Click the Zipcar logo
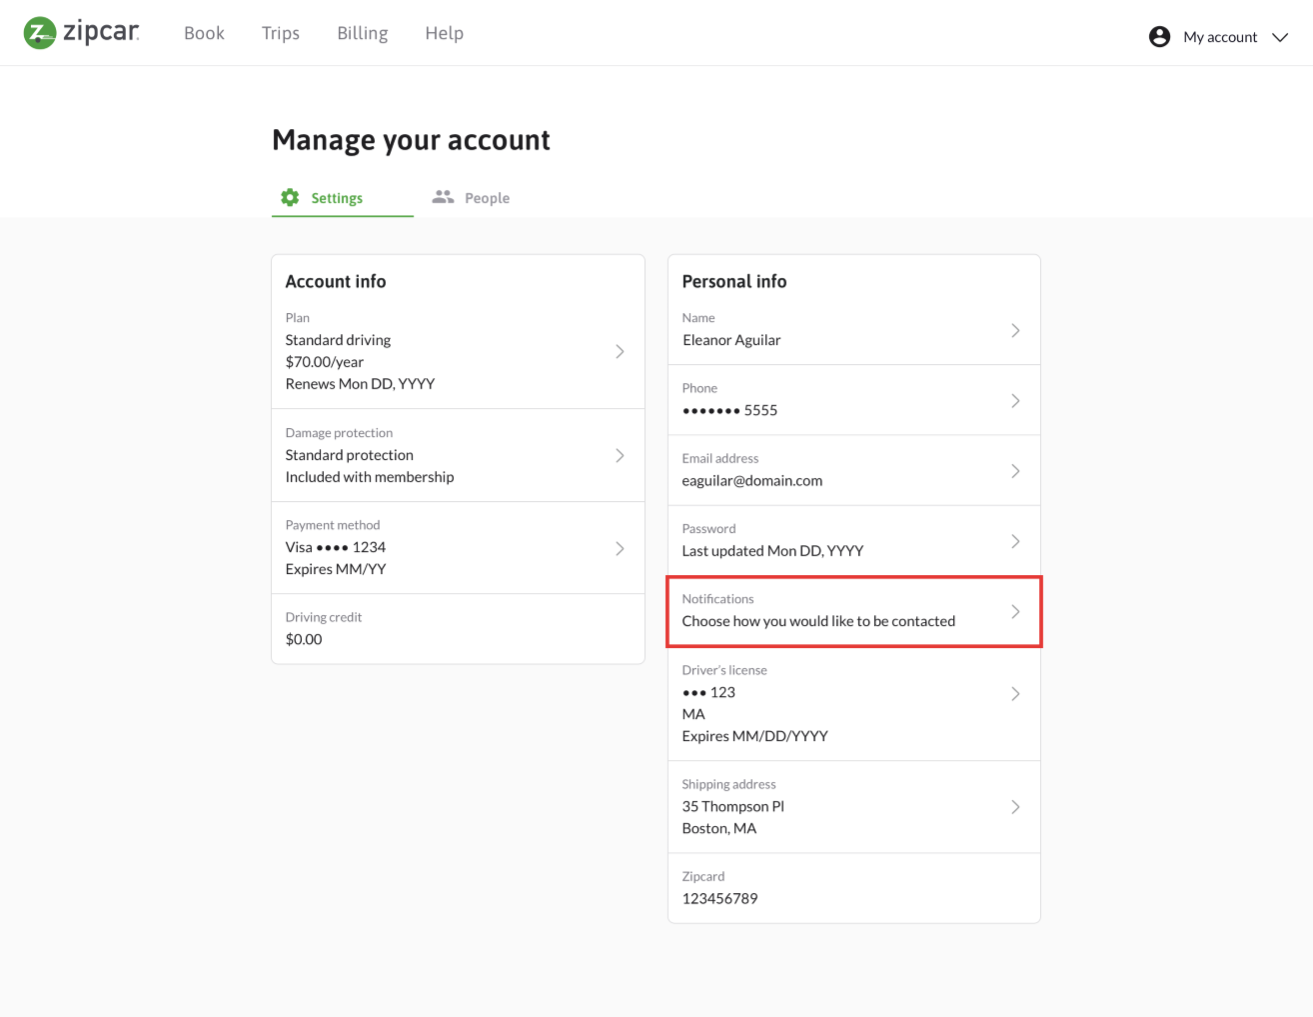1313x1017 pixels. (x=81, y=33)
